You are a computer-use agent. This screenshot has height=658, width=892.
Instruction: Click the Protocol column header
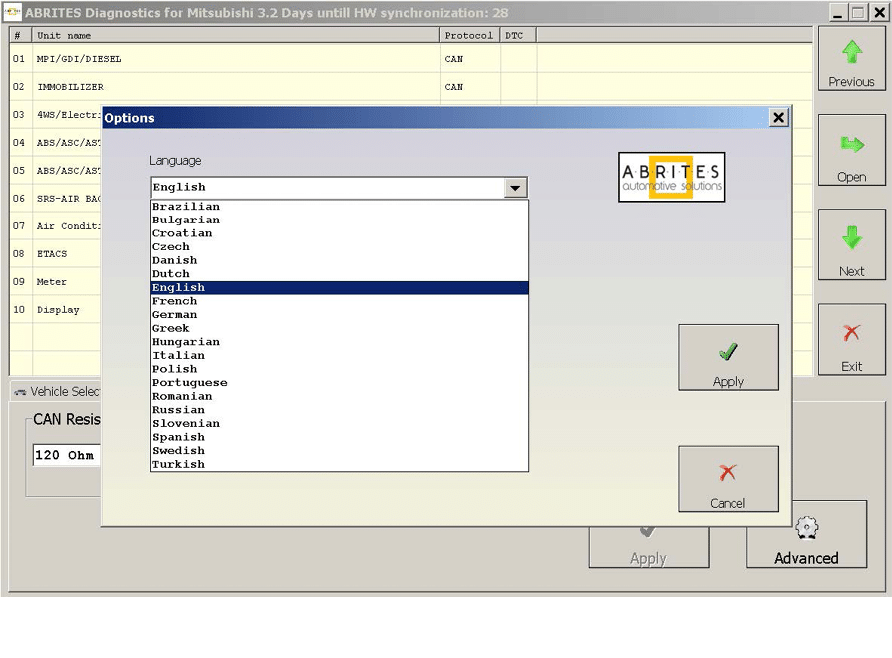point(468,35)
